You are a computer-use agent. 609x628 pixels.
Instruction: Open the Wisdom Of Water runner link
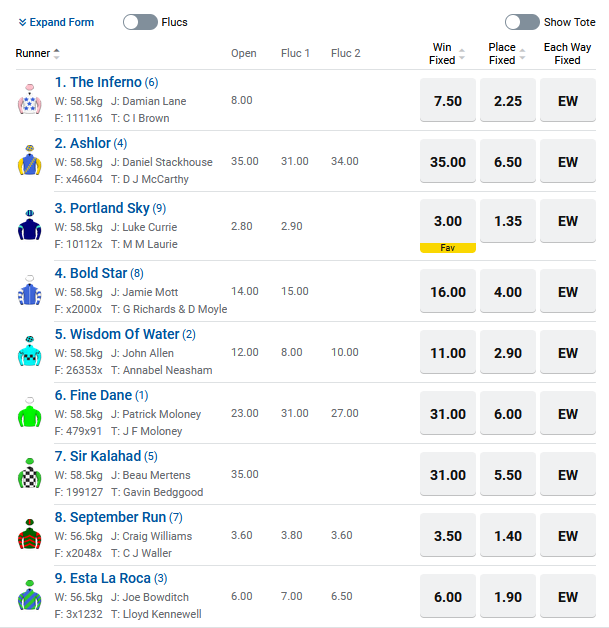[117, 334]
